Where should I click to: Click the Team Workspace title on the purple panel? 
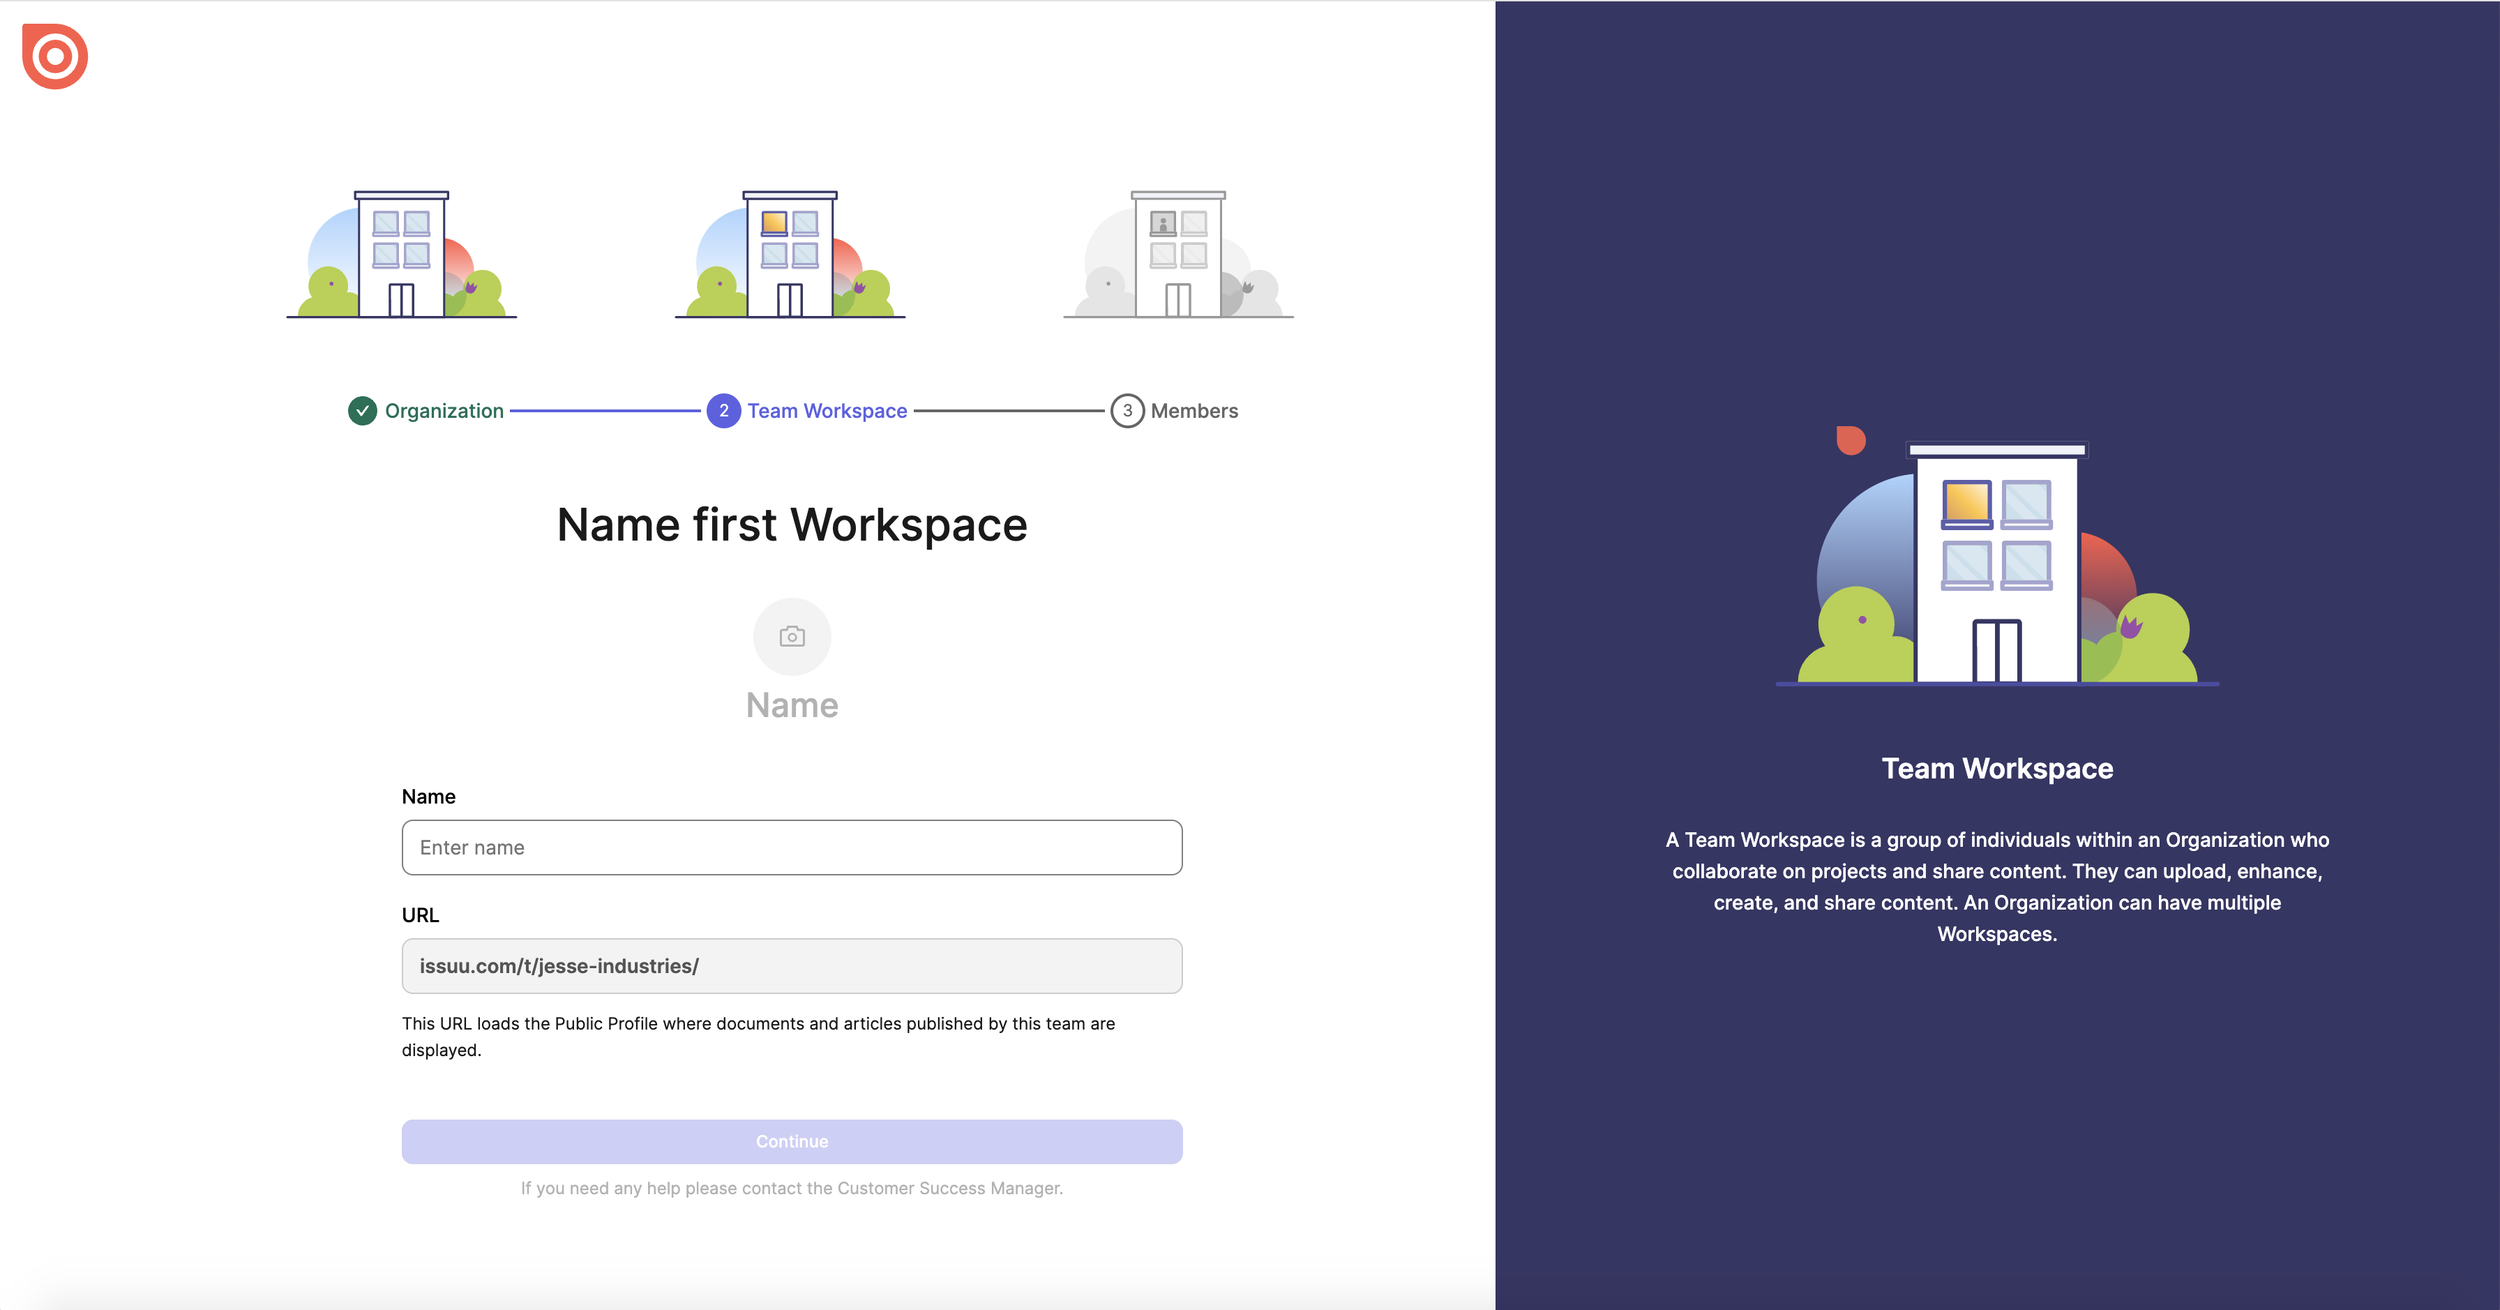[1997, 768]
